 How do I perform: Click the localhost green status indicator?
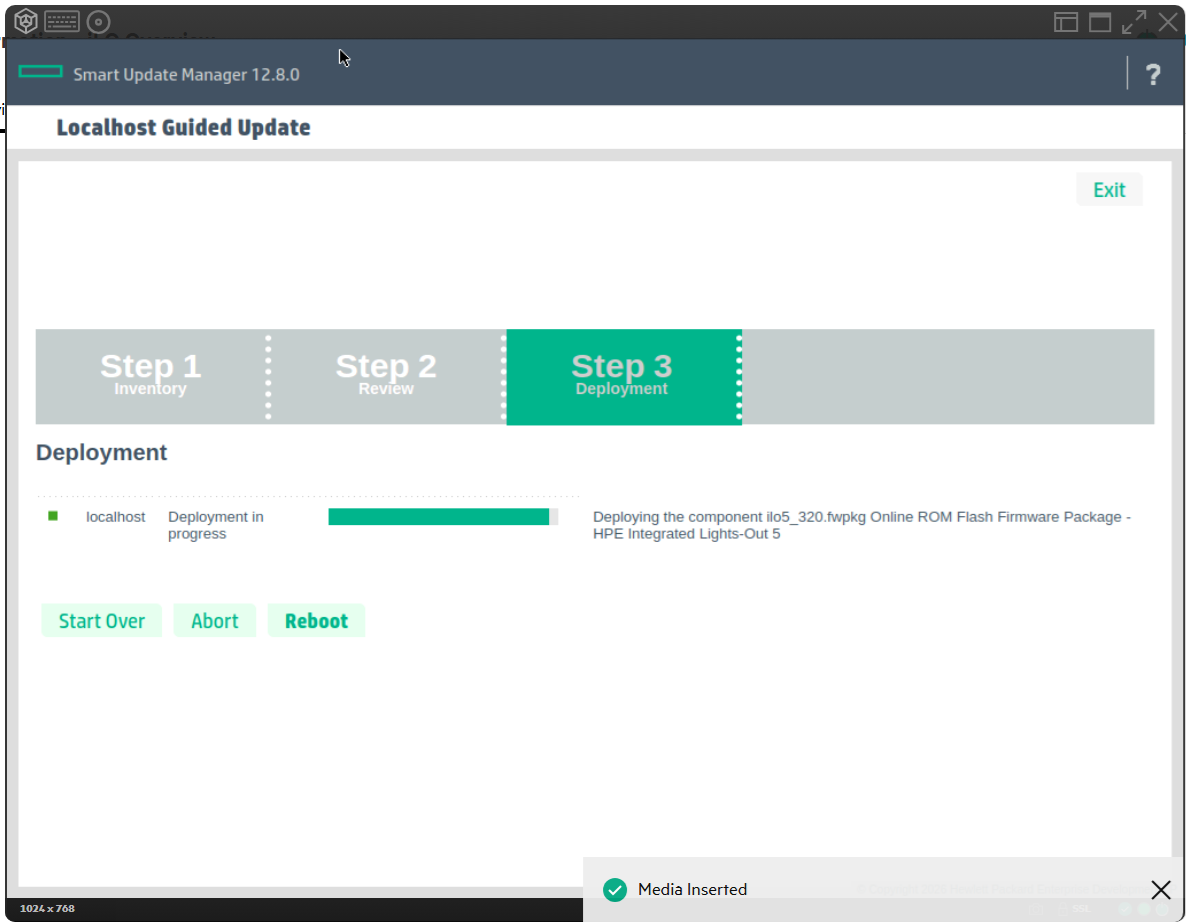pyautogui.click(x=53, y=516)
